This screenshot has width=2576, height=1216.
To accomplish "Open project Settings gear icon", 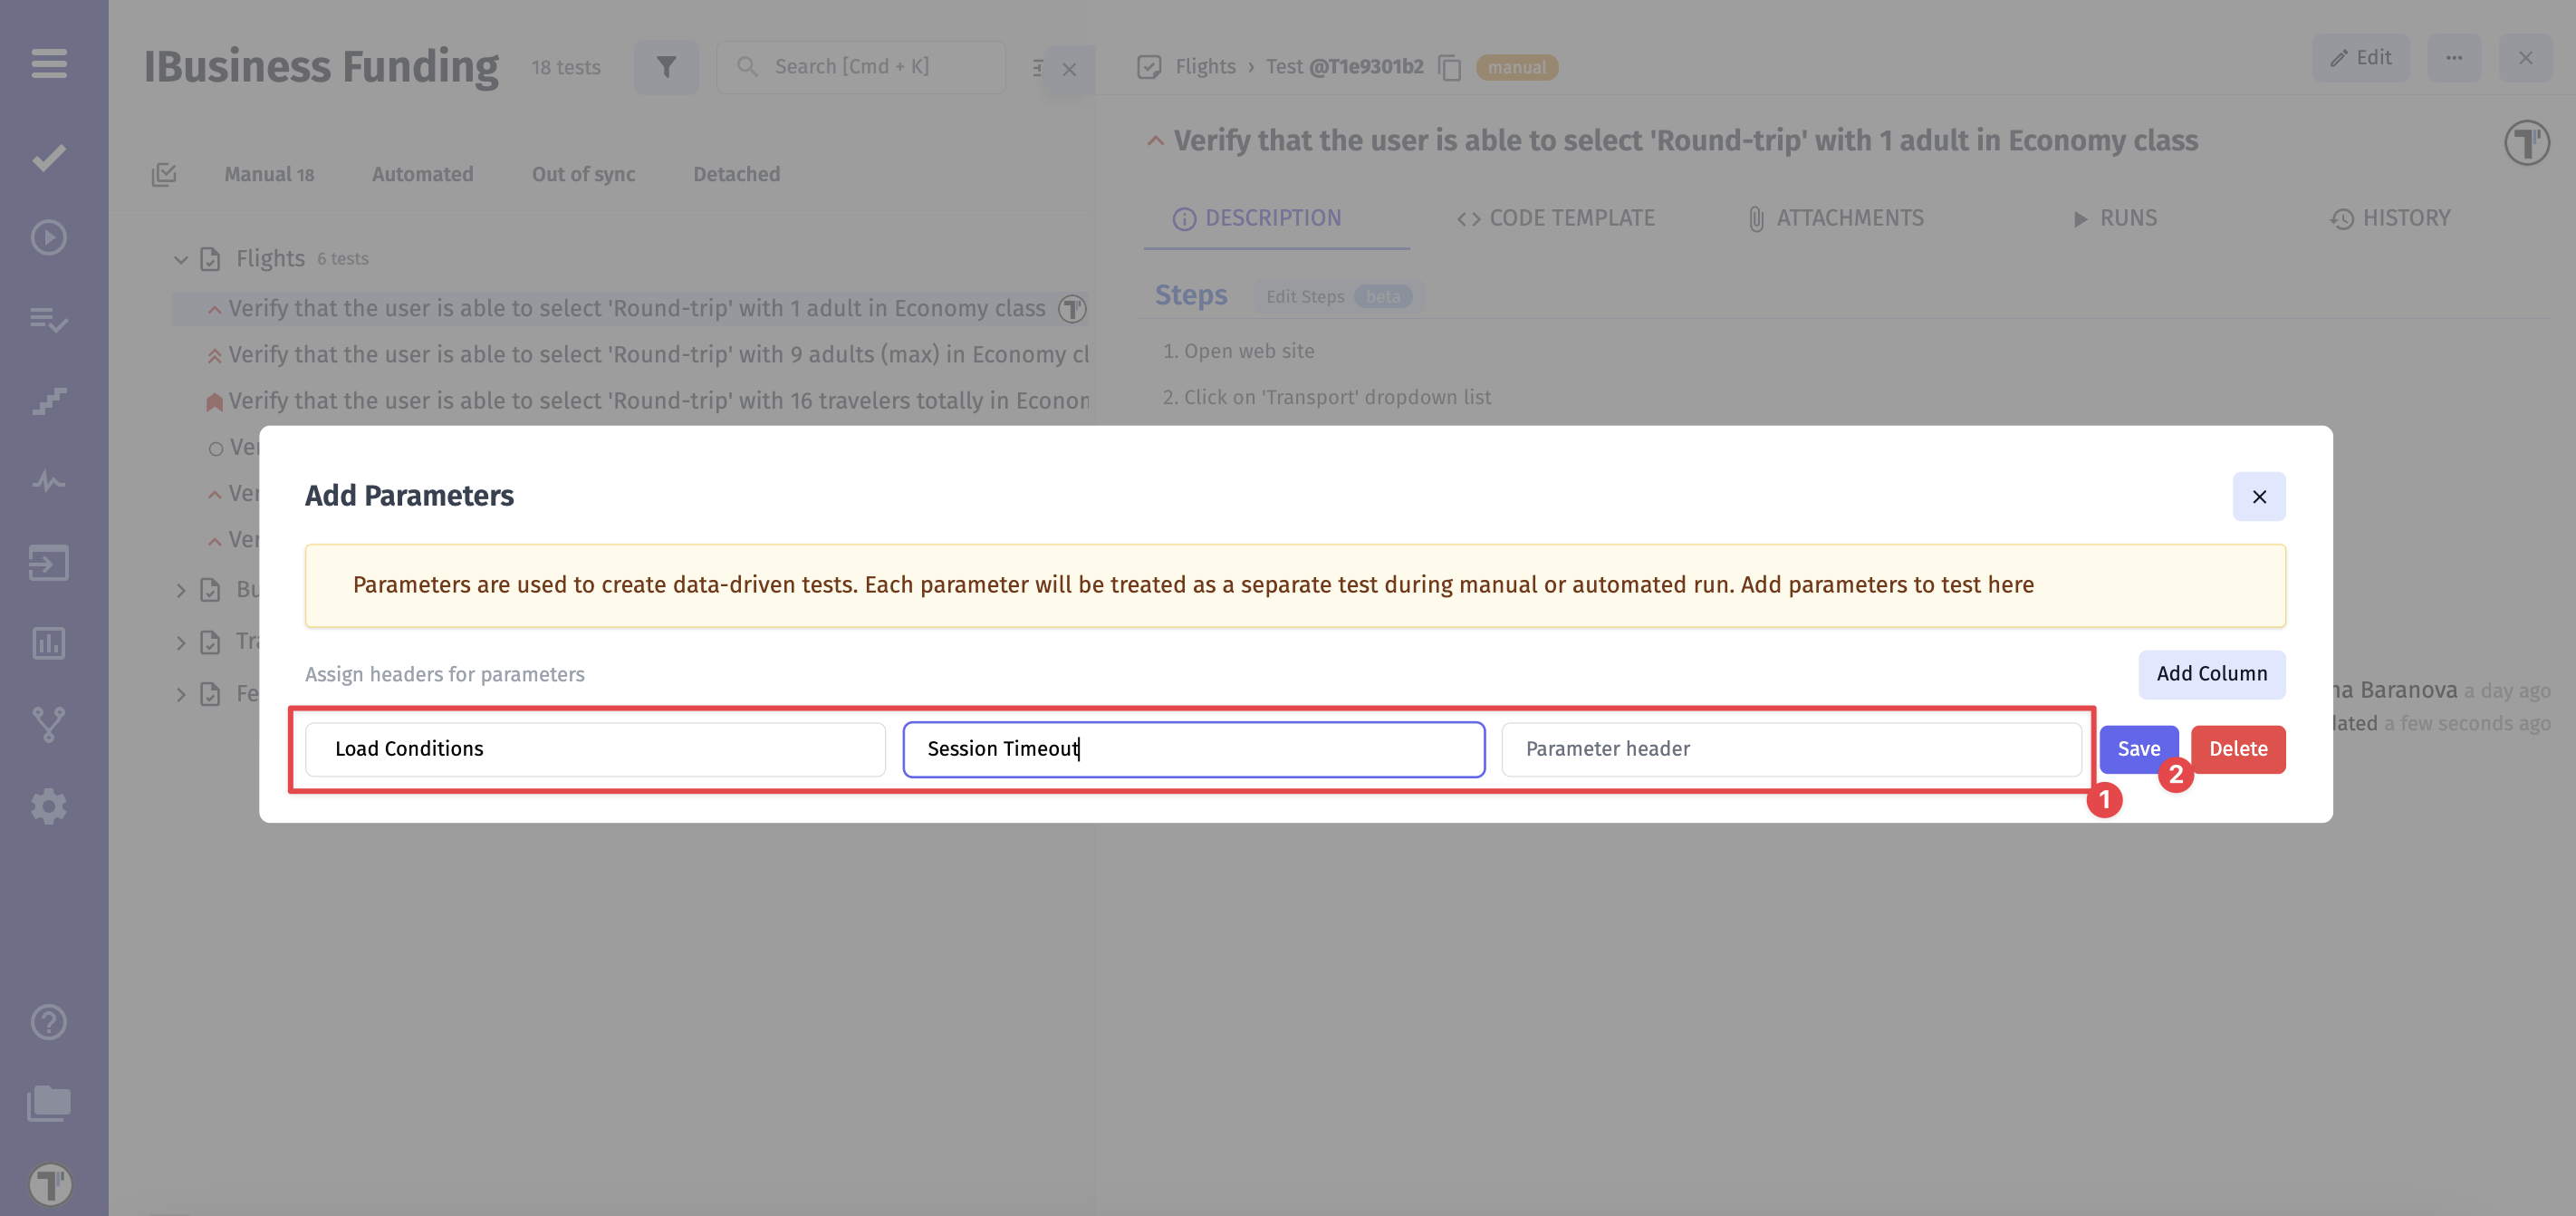I will coord(47,806).
